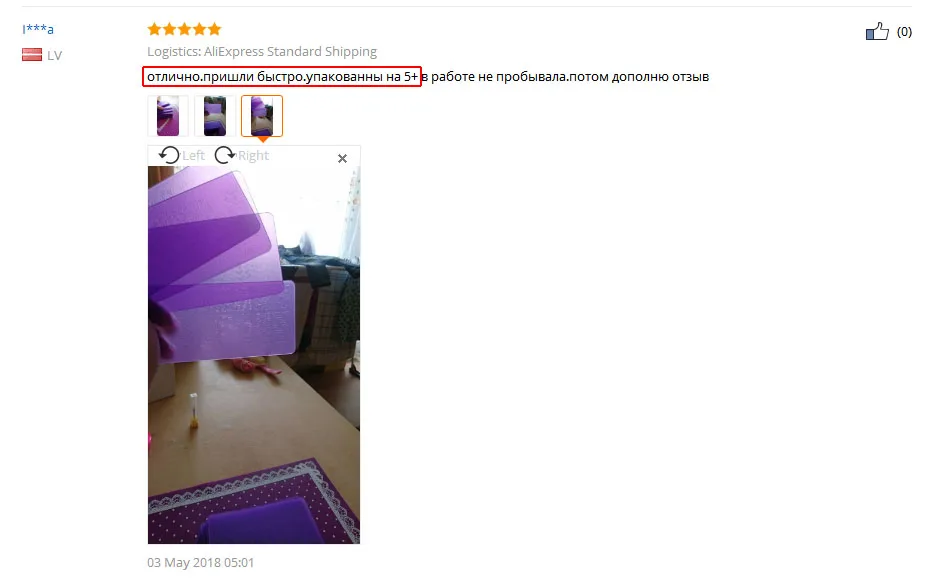Click the enlarged purple cards photo
Image resolution: width=927 pixels, height=578 pixels.
click(x=254, y=355)
